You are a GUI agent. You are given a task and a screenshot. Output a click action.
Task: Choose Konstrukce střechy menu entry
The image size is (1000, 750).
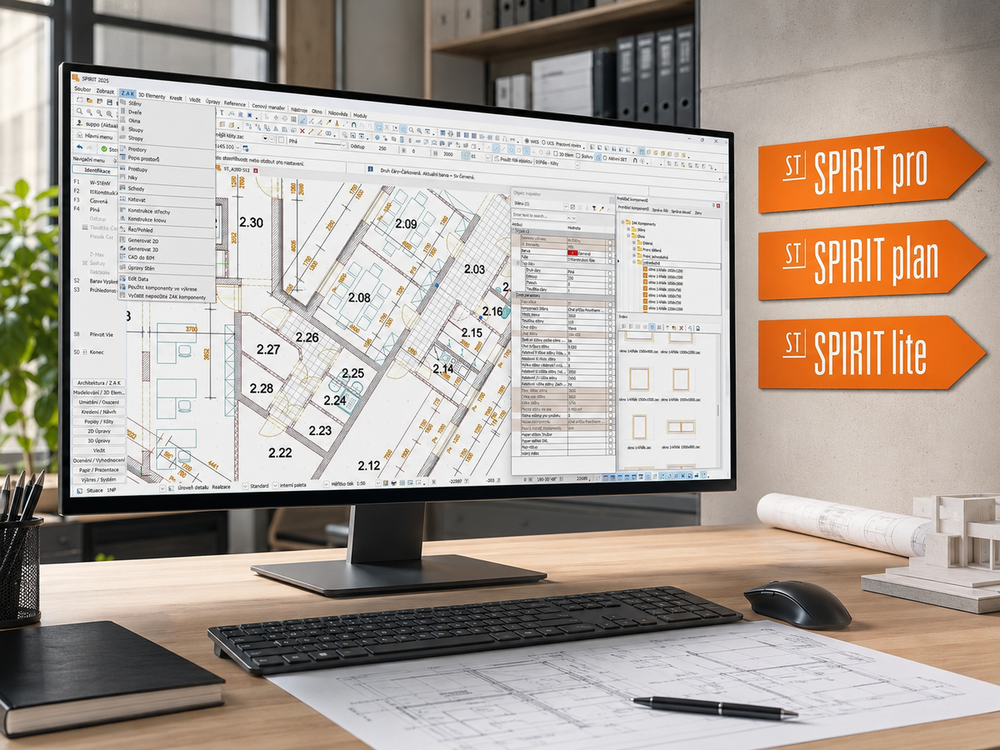tap(149, 211)
